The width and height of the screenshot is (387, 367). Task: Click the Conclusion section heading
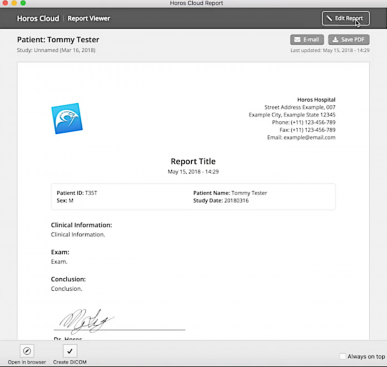(x=68, y=279)
